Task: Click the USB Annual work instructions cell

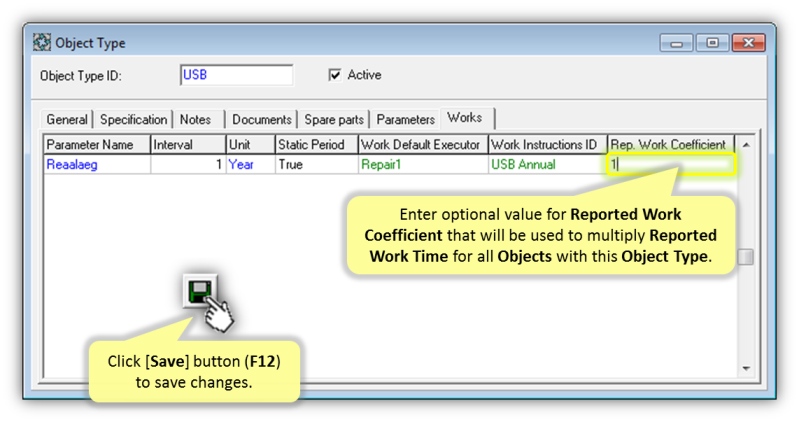Action: pyautogui.click(x=546, y=164)
